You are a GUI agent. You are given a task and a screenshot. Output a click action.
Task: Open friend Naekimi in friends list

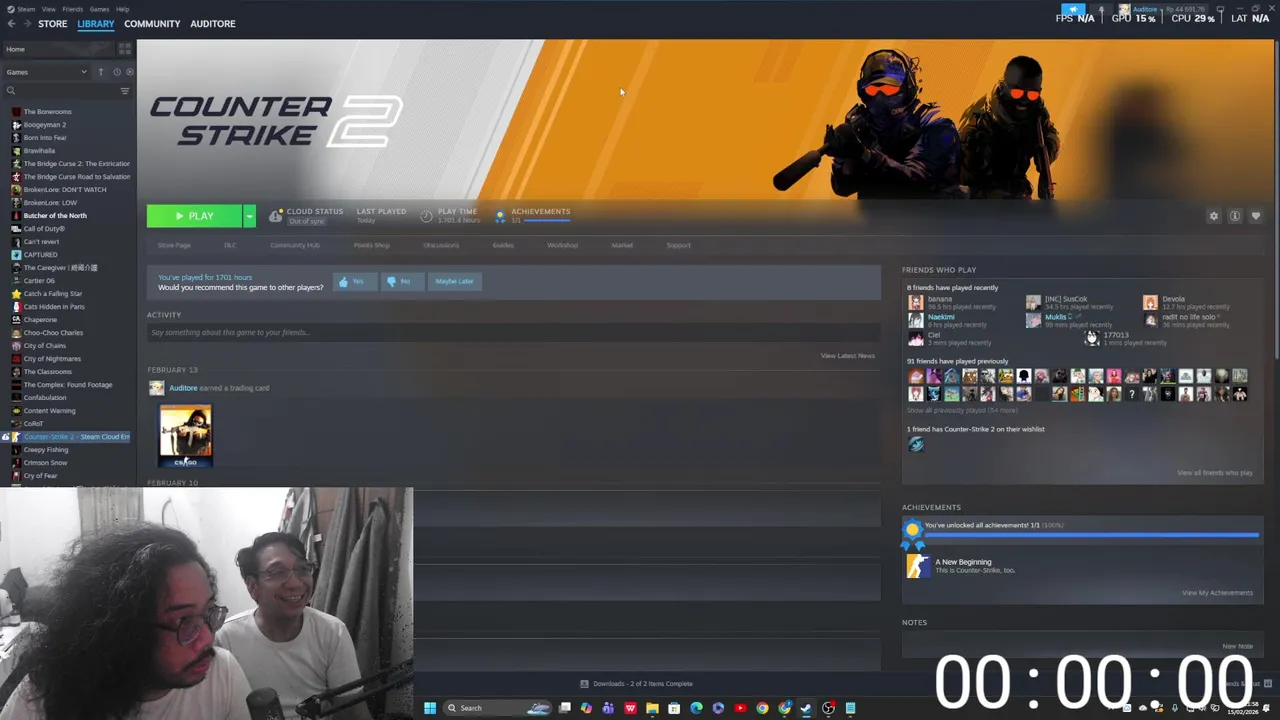click(x=940, y=317)
